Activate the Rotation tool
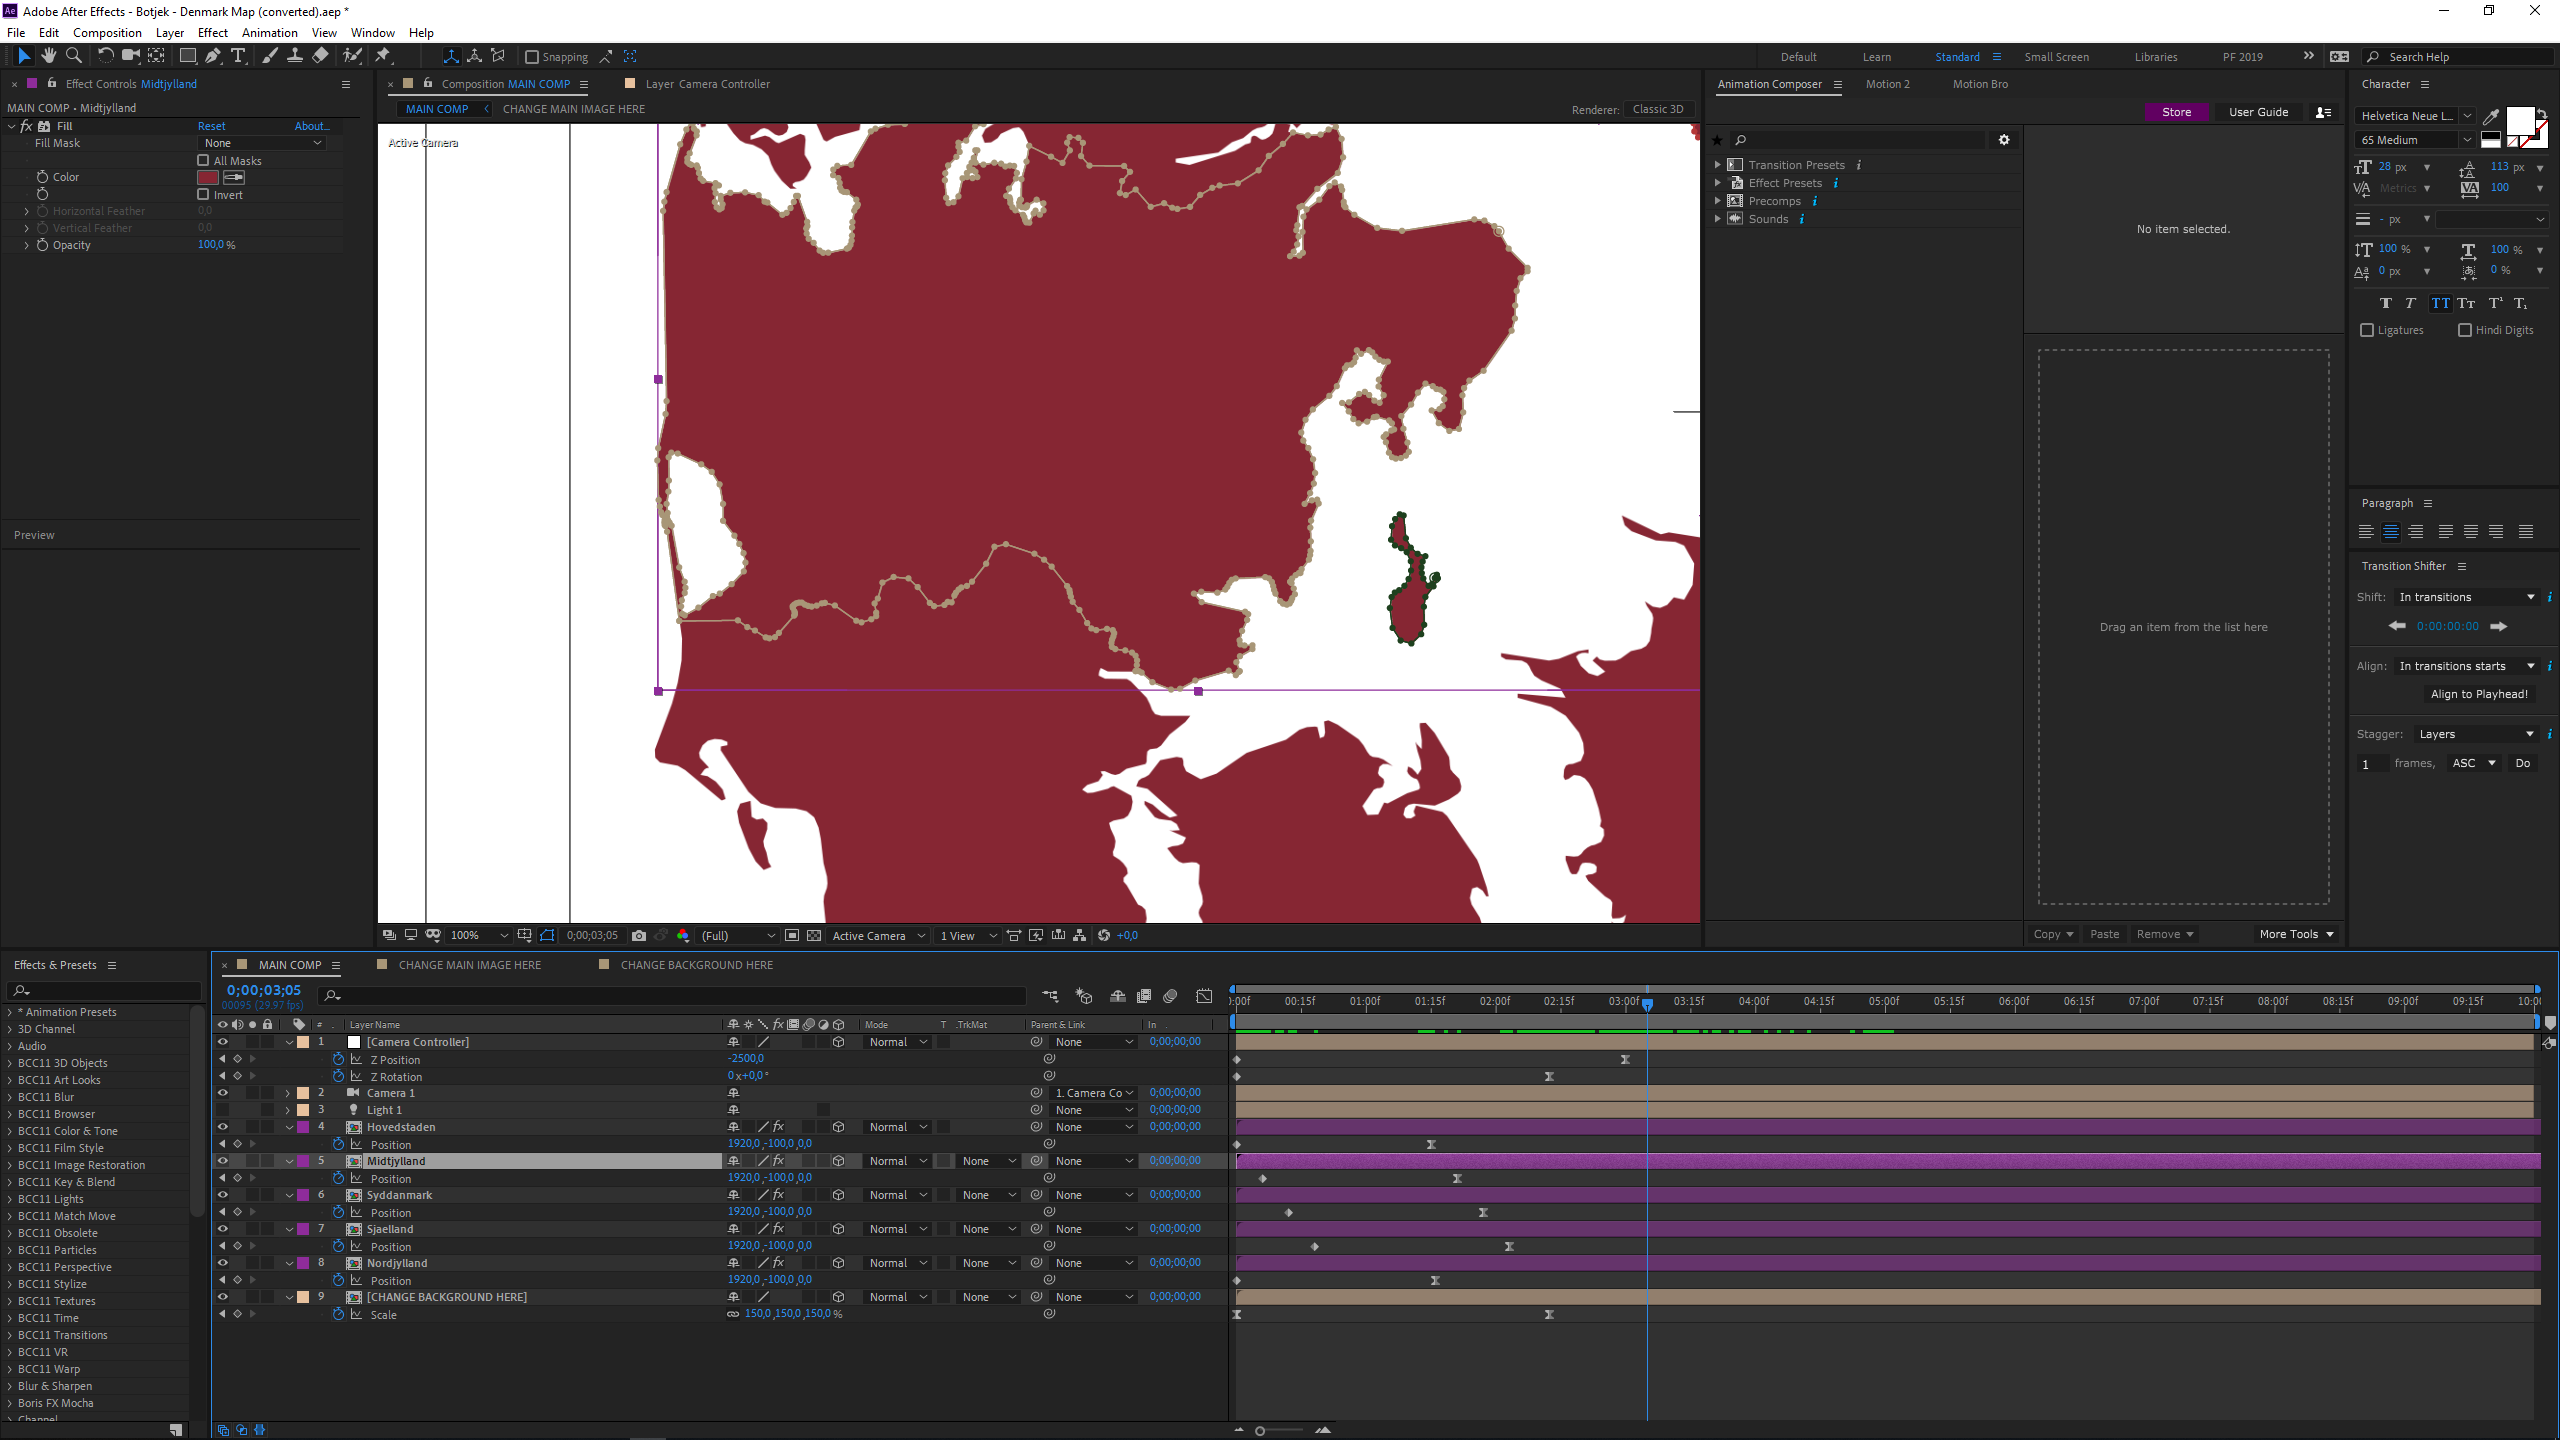The image size is (2560, 1440). click(x=106, y=56)
